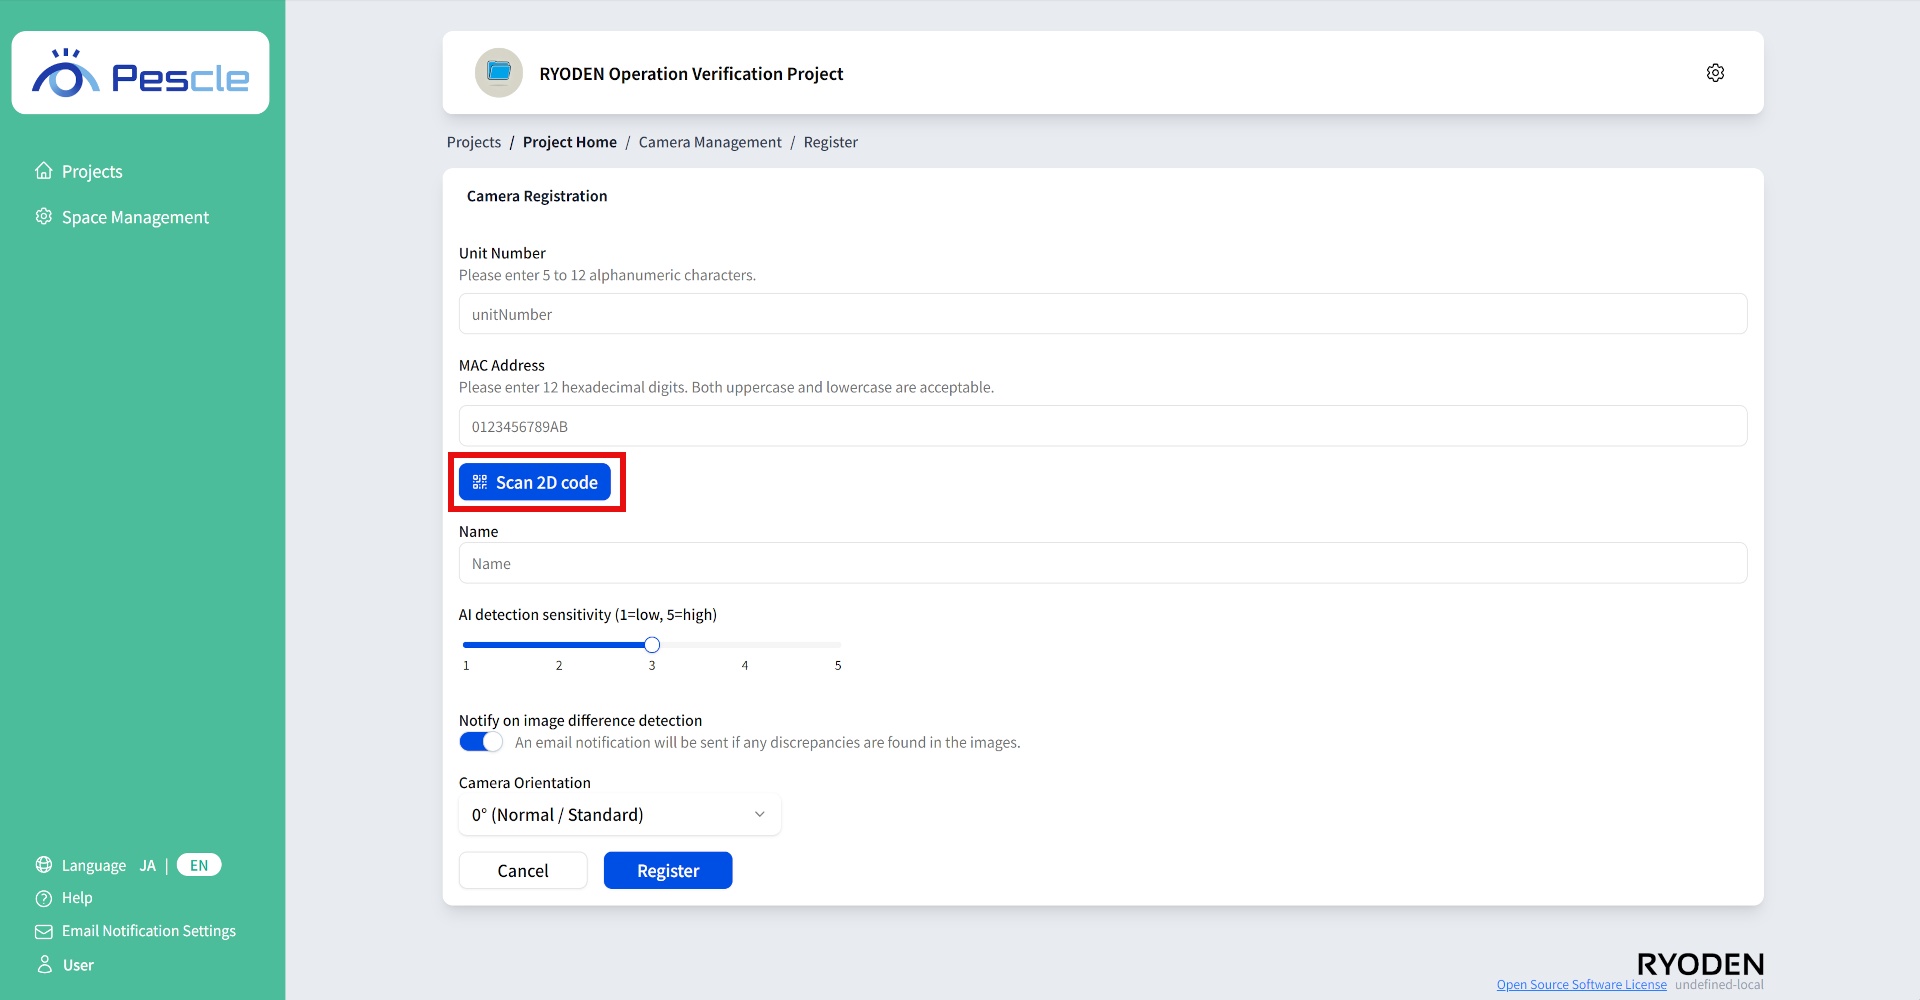Click the User profile icon
Viewport: 1920px width, 1000px height.
pos(44,965)
